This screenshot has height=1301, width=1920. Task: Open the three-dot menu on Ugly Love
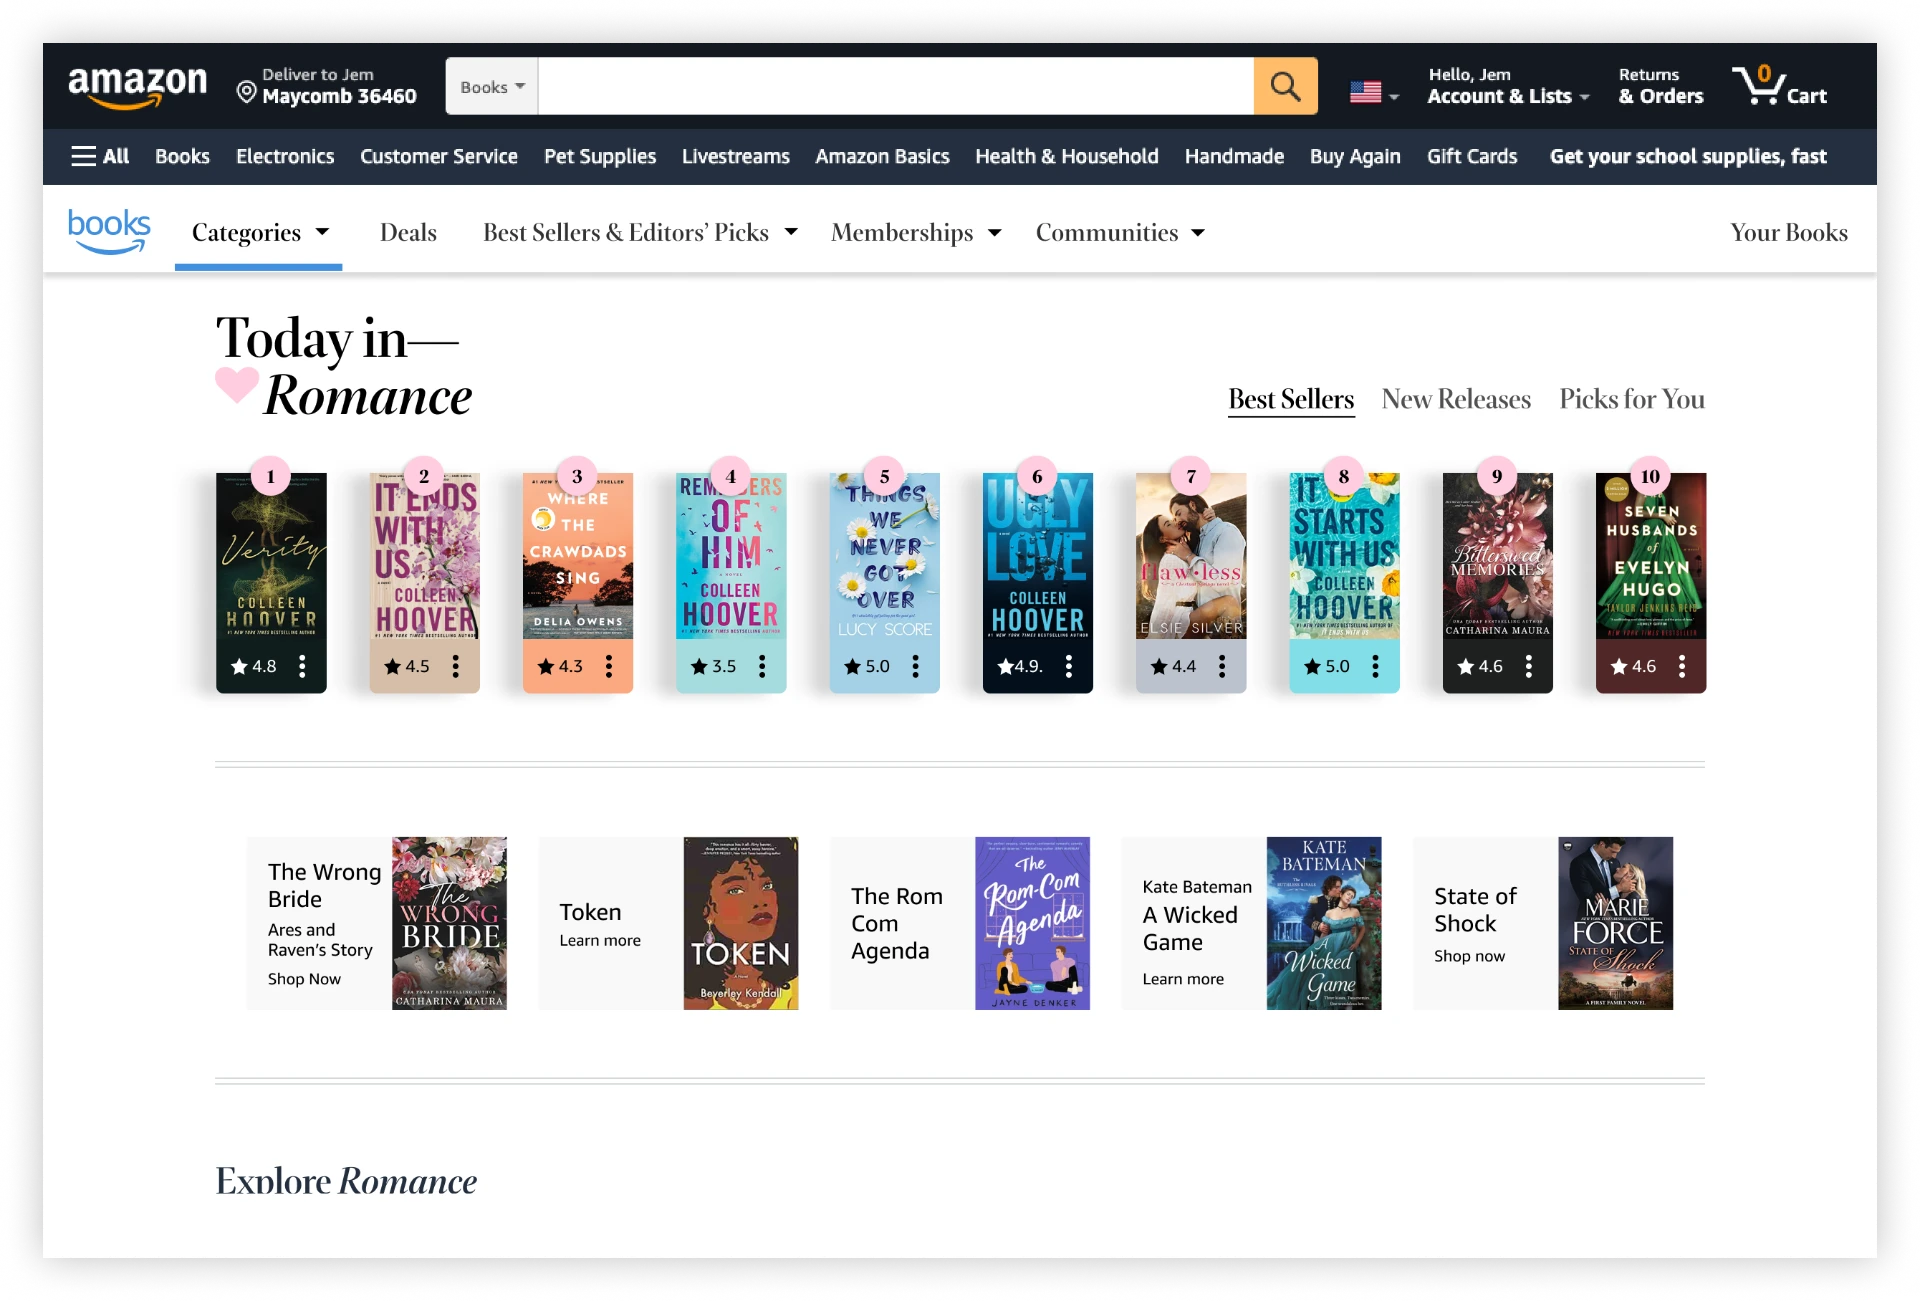click(1069, 666)
